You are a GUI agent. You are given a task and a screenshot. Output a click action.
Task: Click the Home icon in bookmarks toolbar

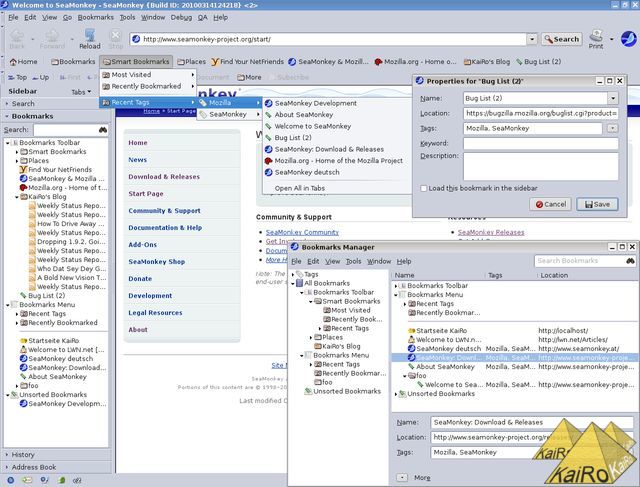(x=22, y=62)
